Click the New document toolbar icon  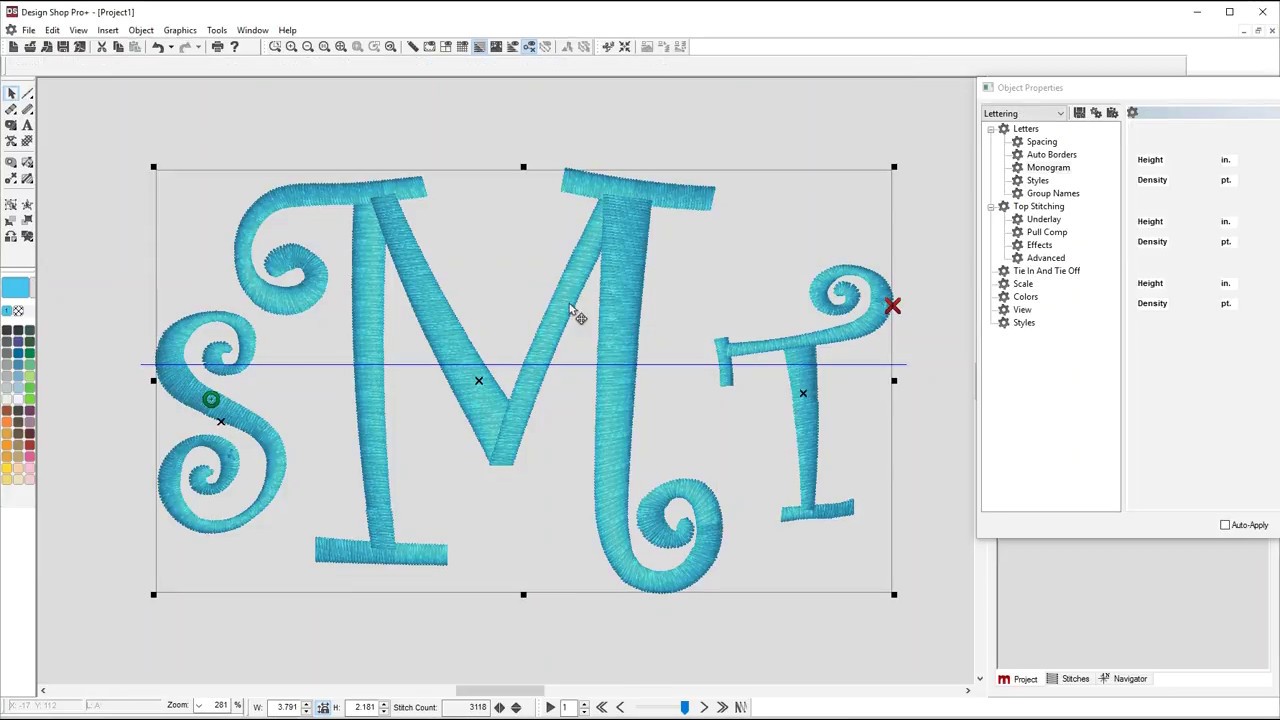[13, 46]
